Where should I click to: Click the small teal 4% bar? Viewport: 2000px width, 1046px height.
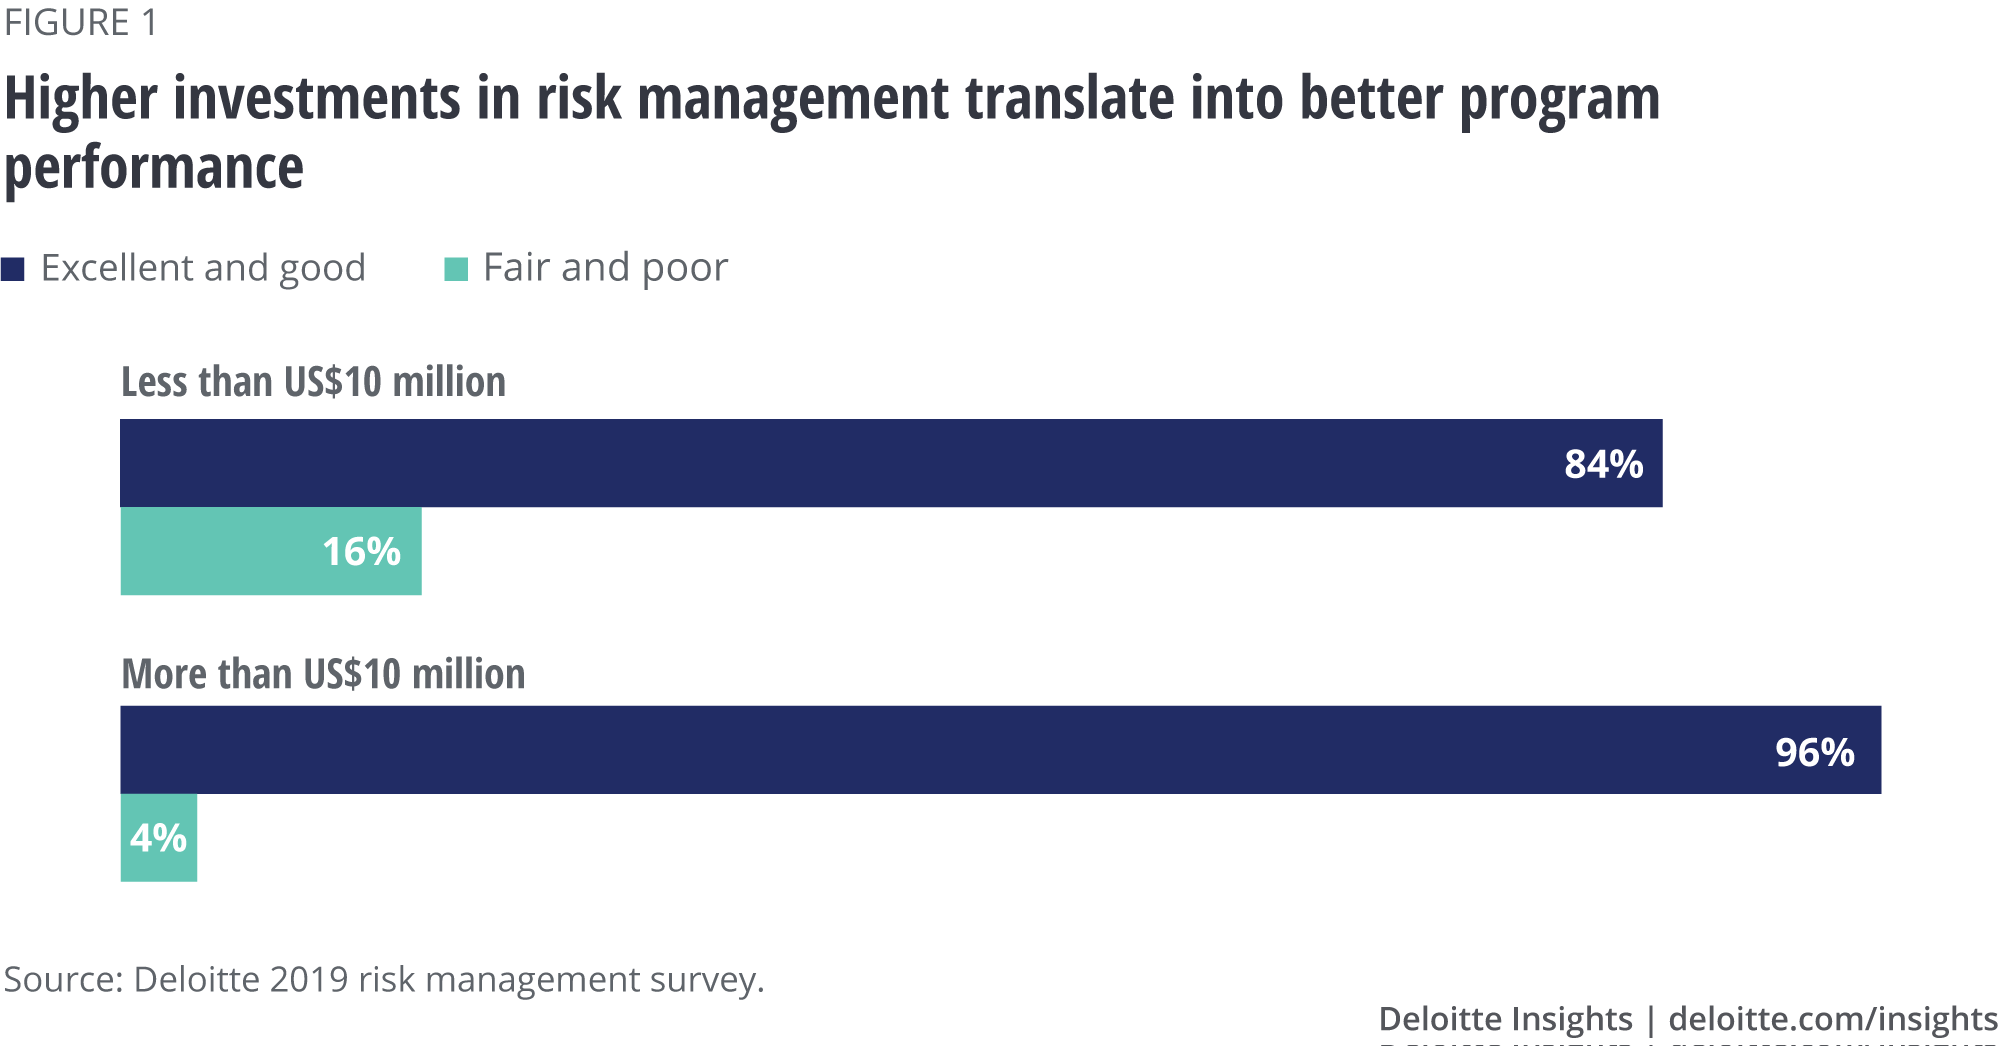(x=159, y=838)
